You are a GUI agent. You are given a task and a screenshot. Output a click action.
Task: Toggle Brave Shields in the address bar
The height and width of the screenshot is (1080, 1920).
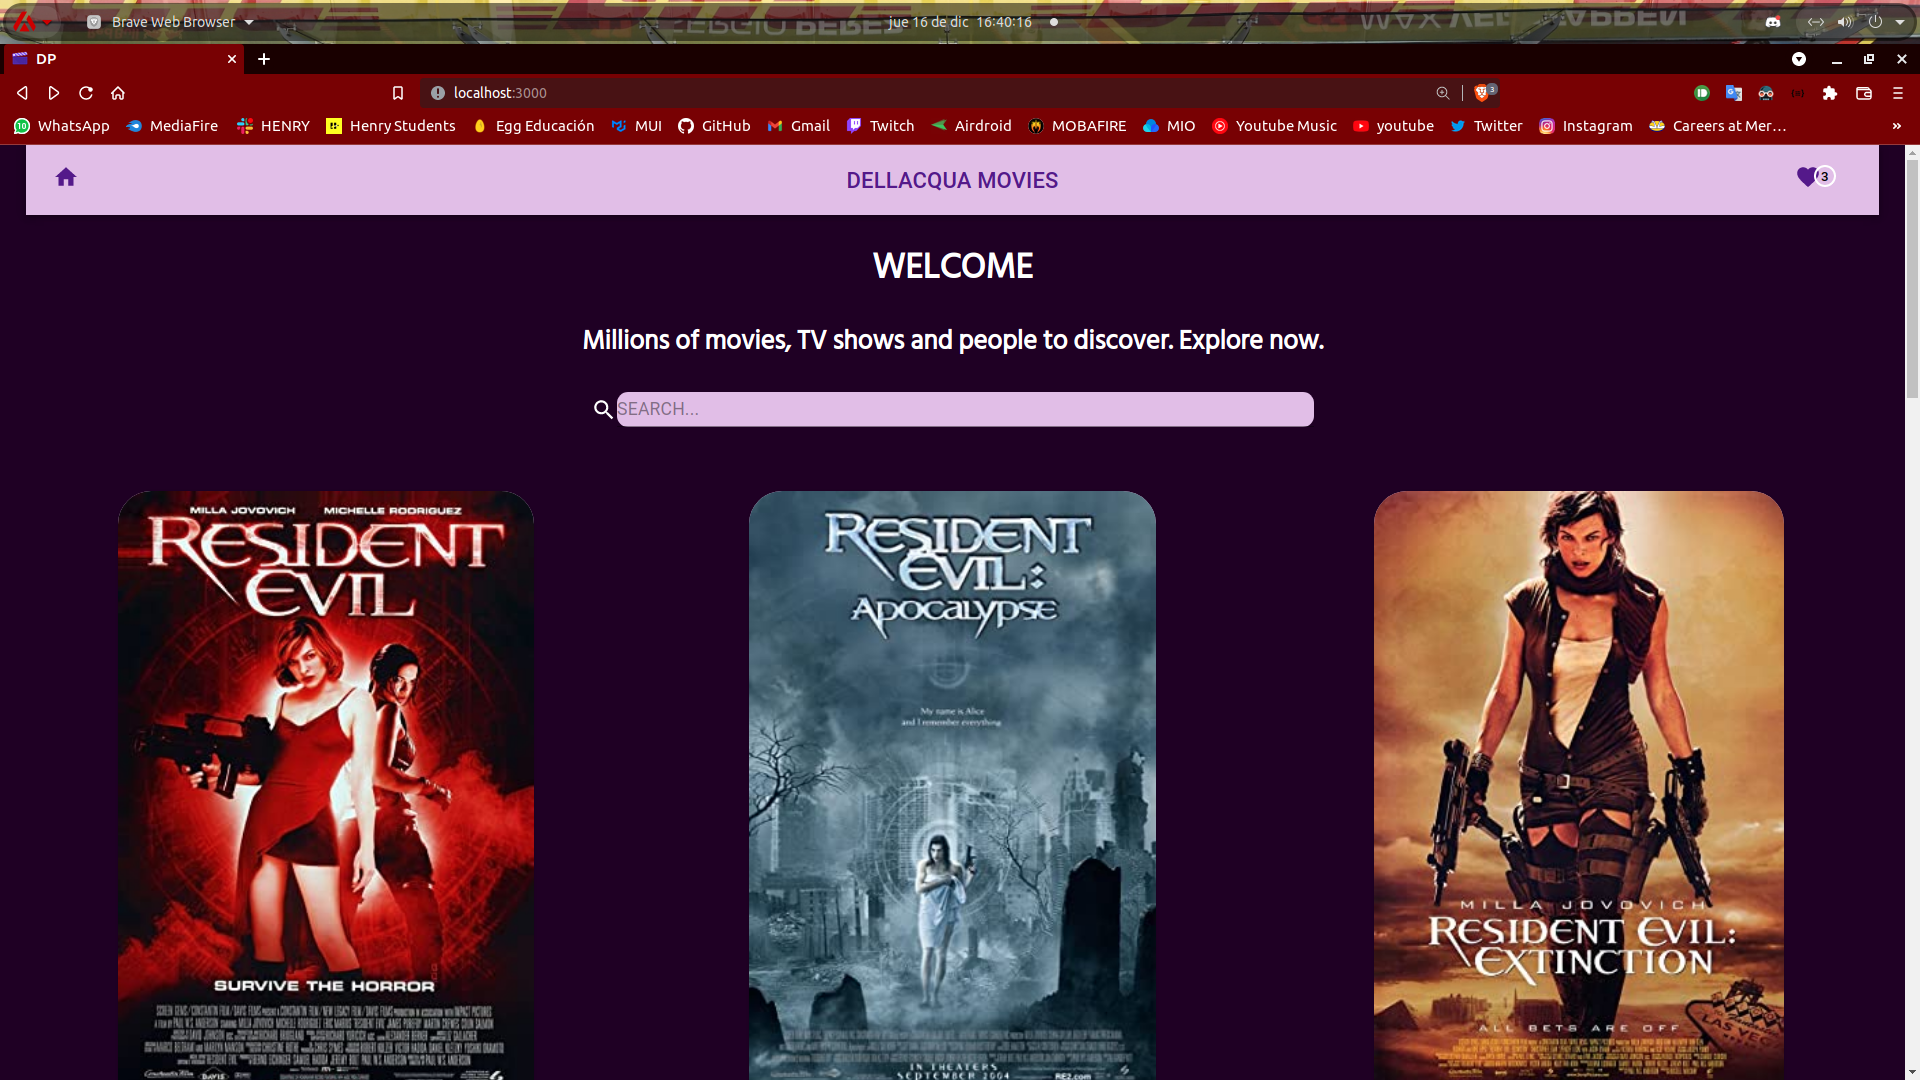(x=1481, y=92)
